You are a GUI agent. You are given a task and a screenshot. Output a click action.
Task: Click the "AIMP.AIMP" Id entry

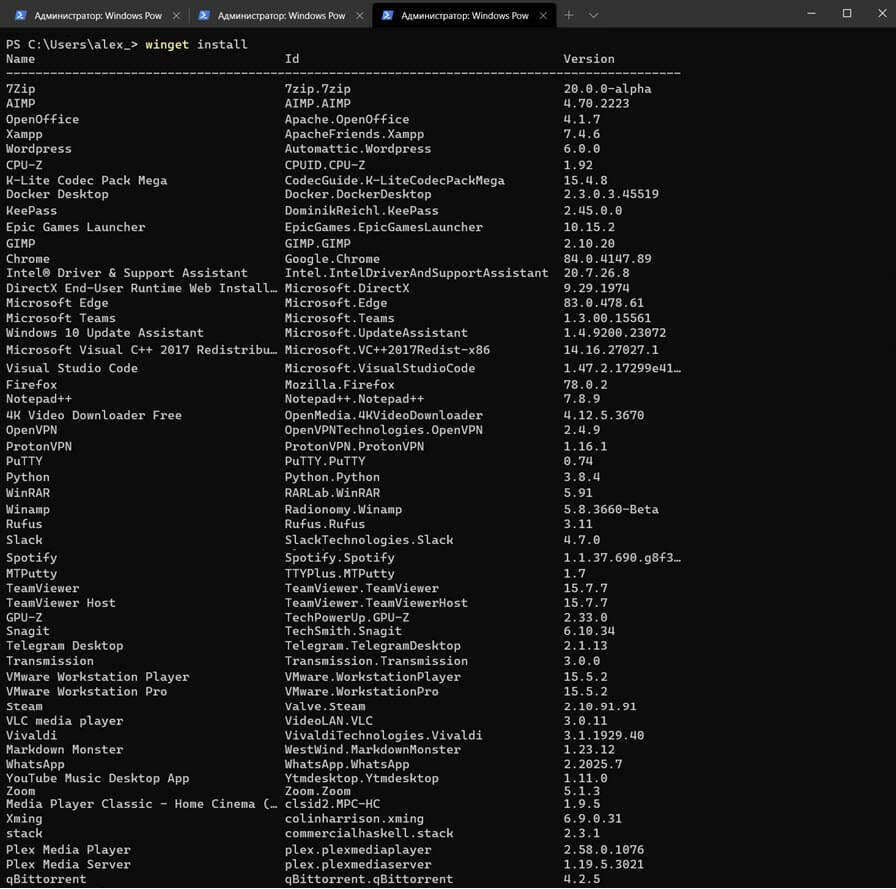(318, 103)
